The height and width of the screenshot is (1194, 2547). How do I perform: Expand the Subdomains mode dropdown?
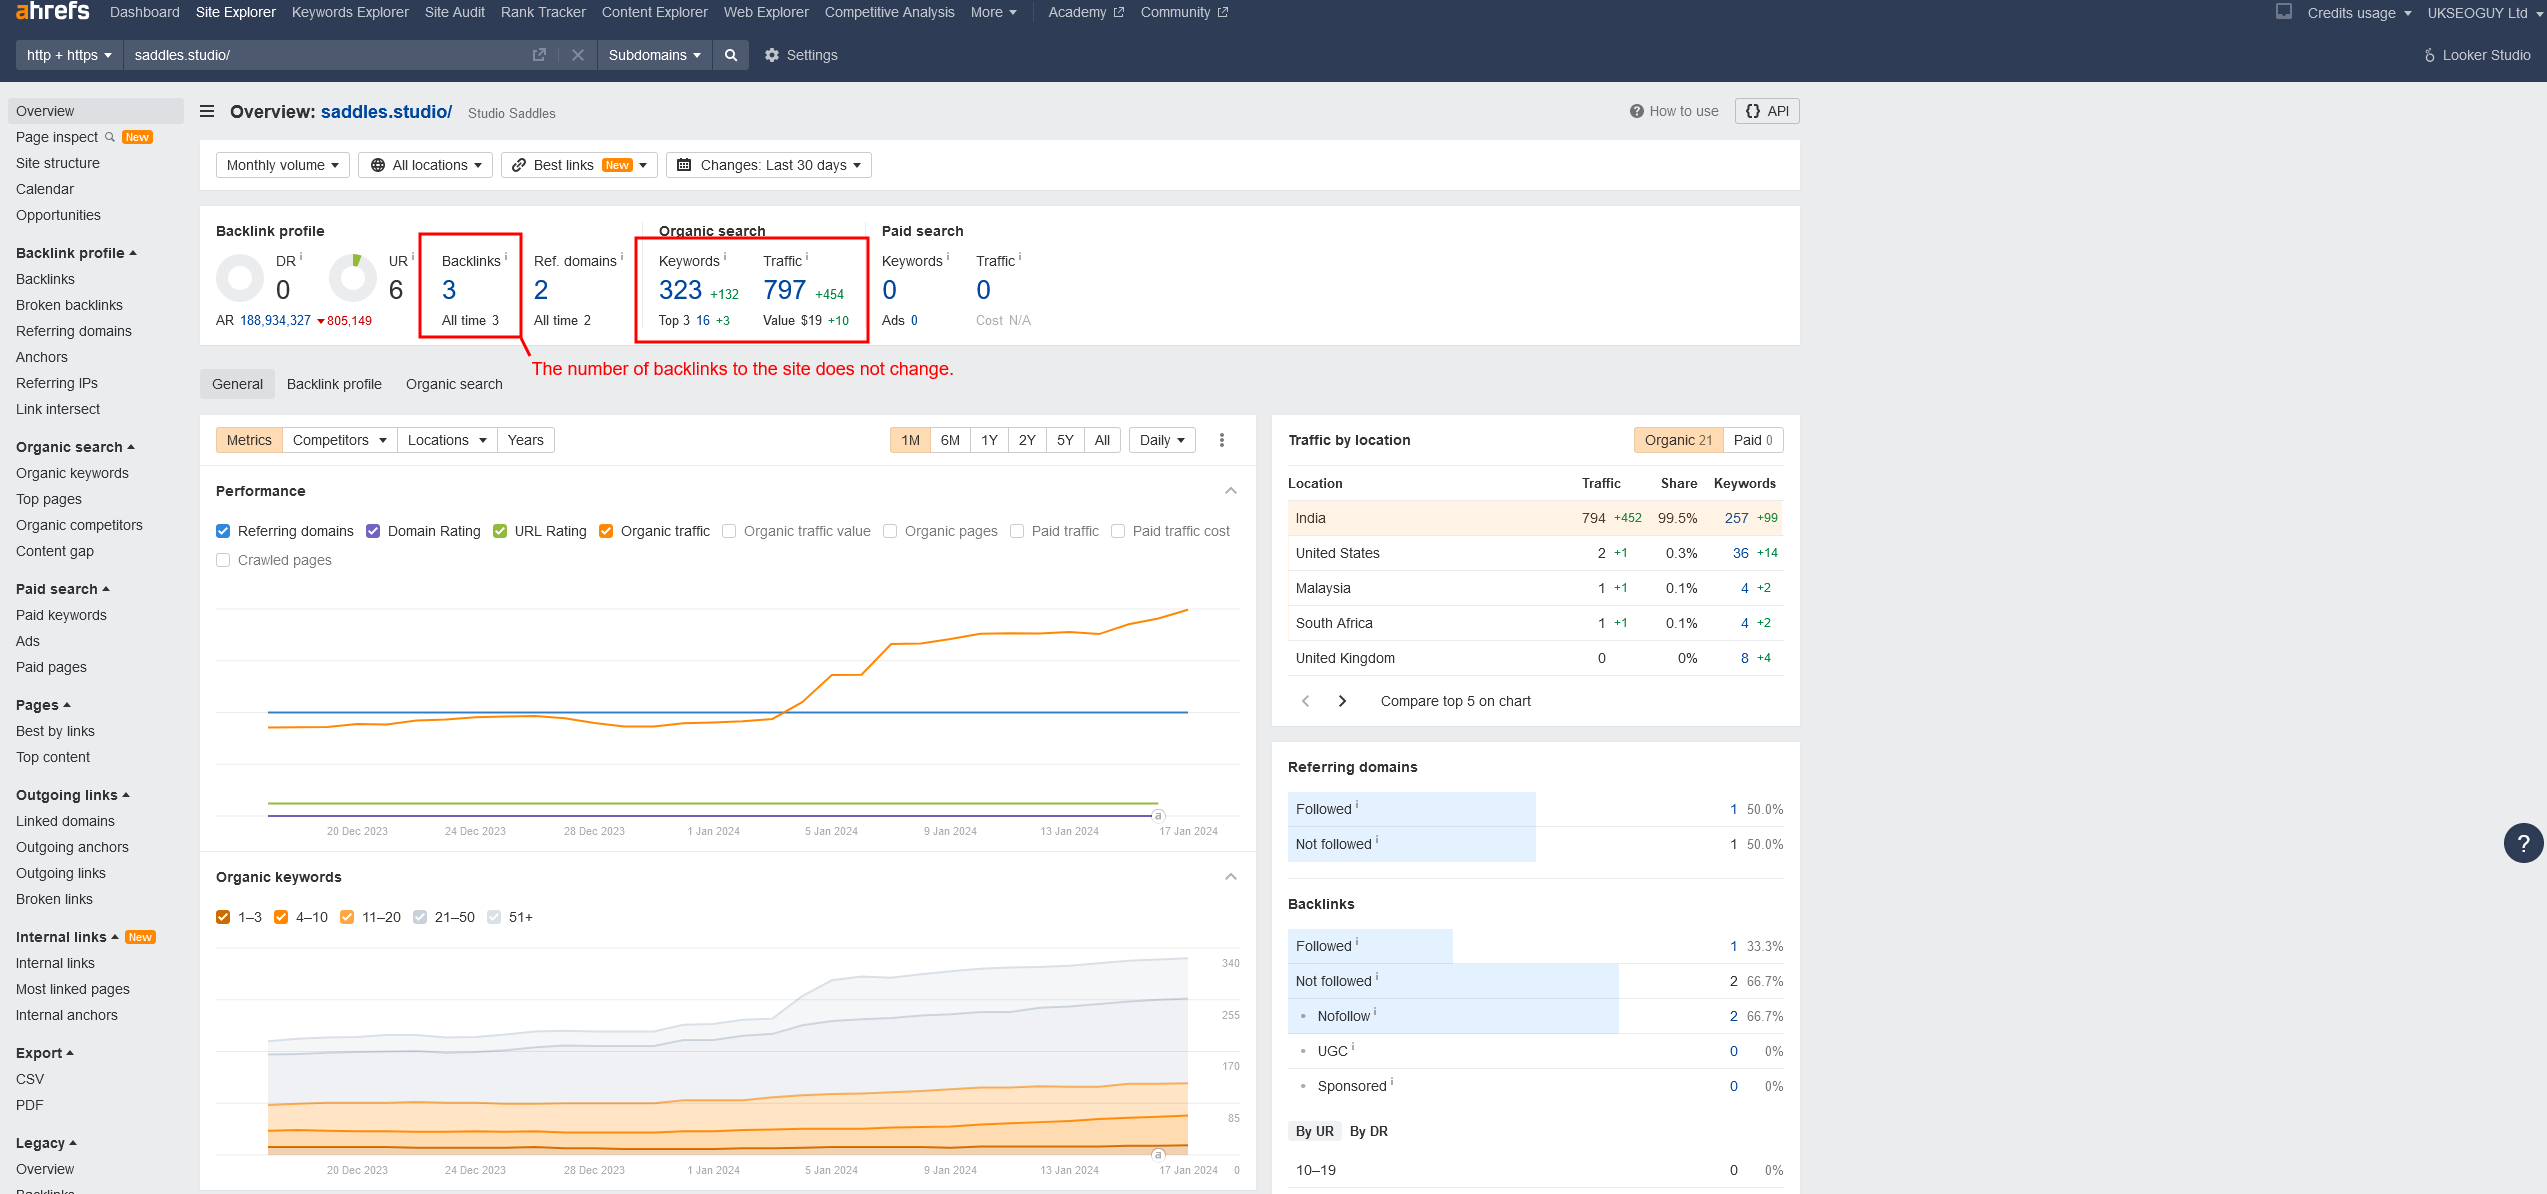coord(654,55)
